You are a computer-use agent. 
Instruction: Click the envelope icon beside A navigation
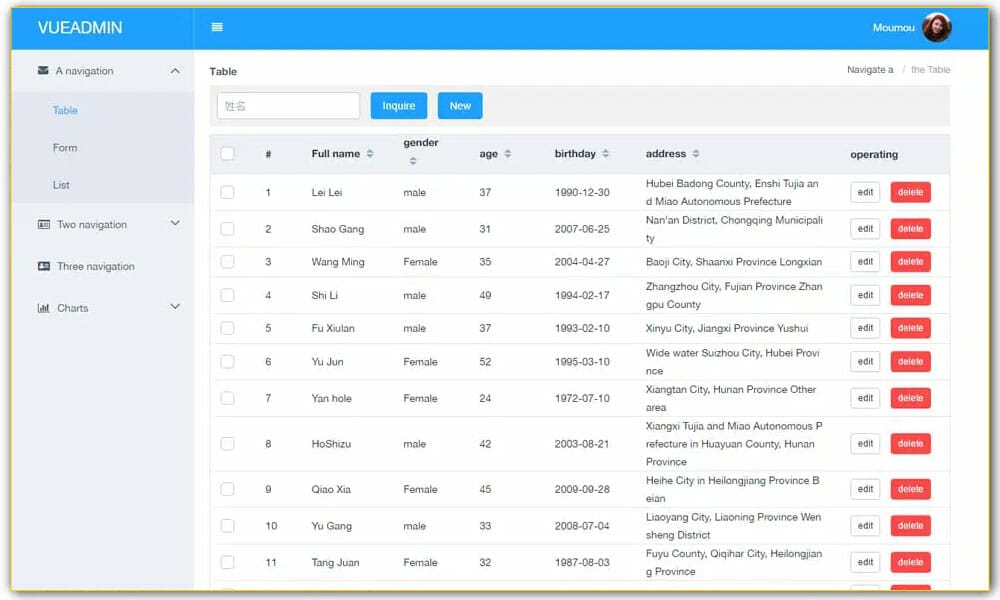[43, 71]
